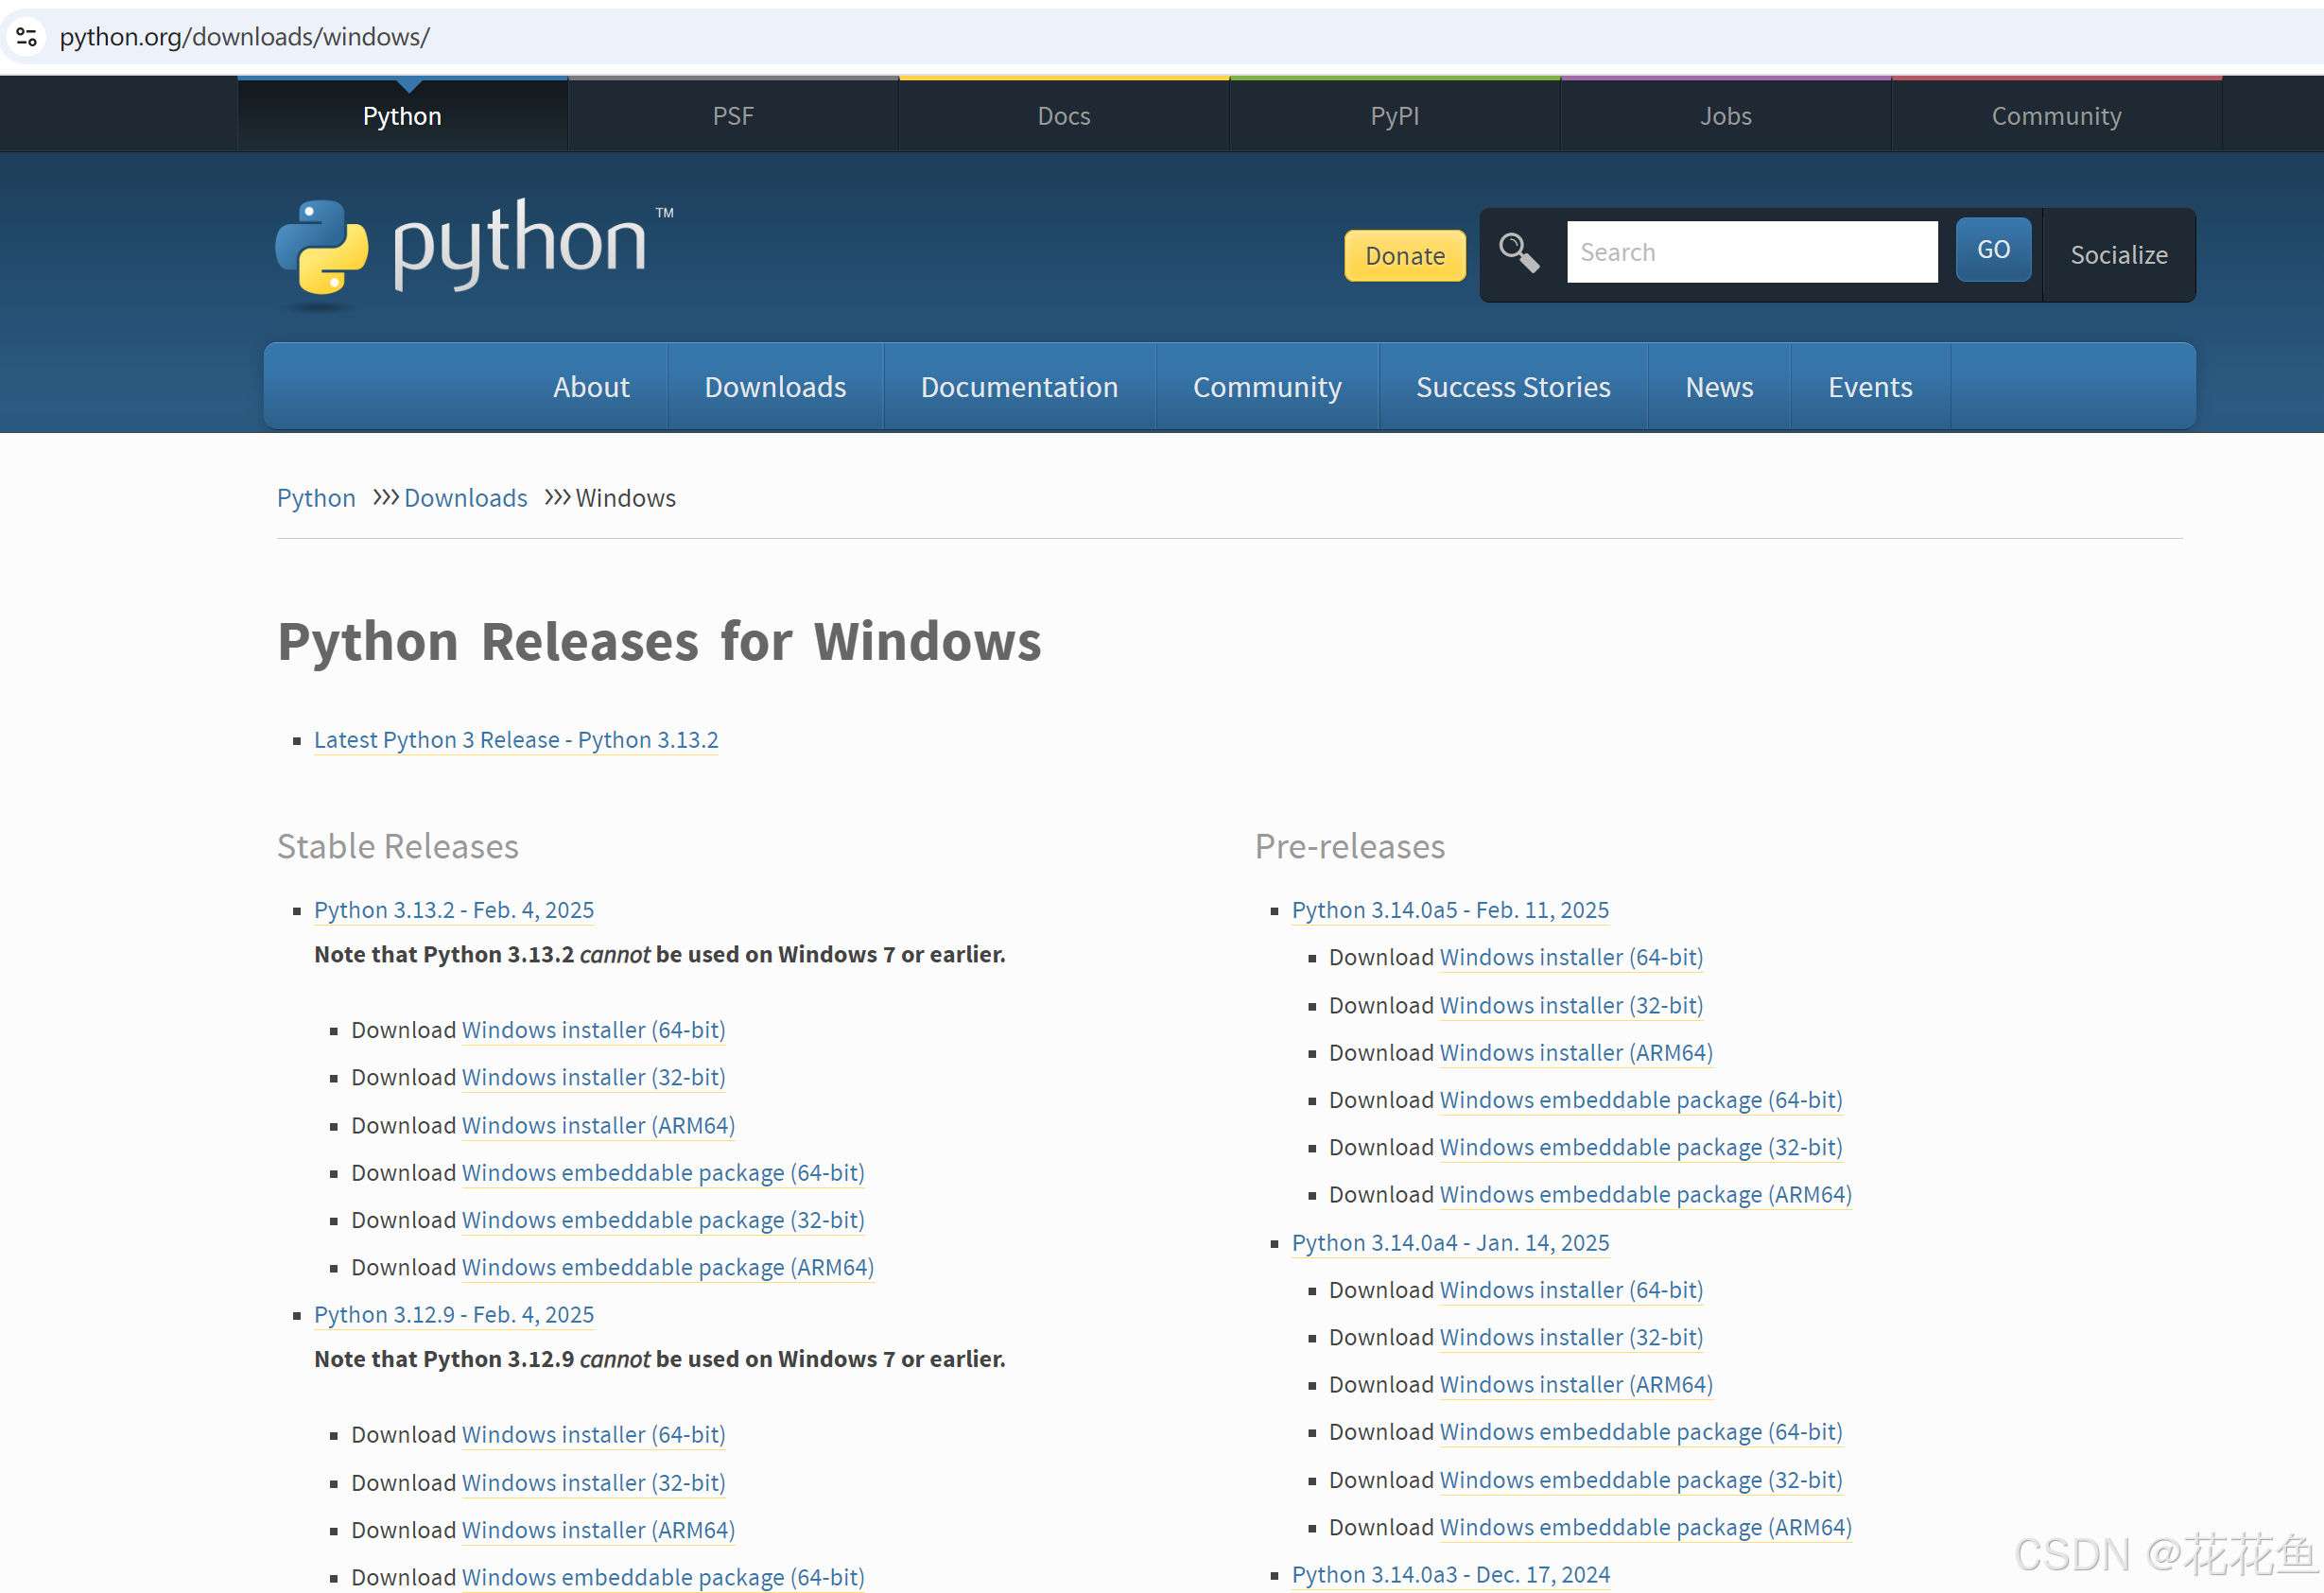Switch to the Docs top tab
This screenshot has width=2324, height=1593.
[1063, 116]
